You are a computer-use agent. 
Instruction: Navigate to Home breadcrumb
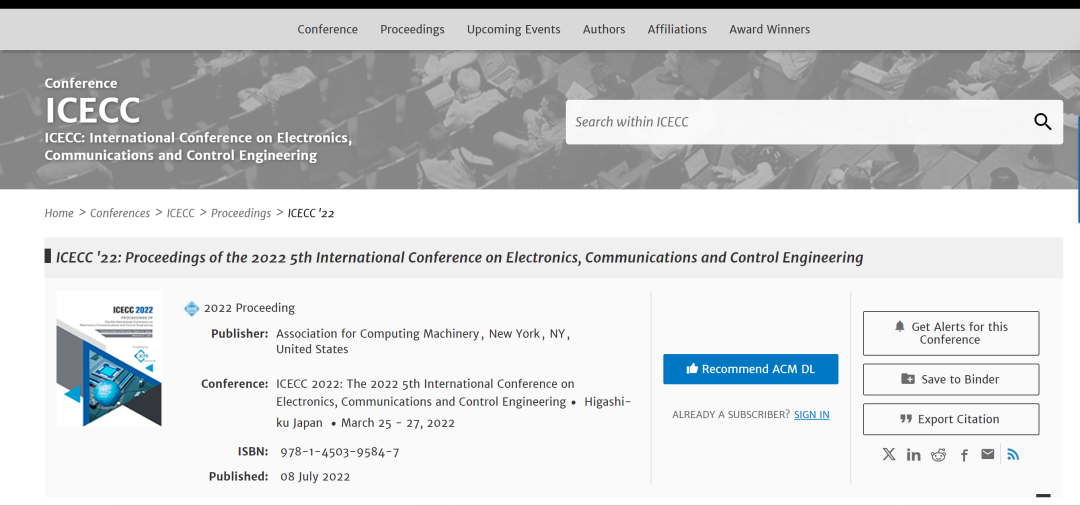pyautogui.click(x=59, y=213)
